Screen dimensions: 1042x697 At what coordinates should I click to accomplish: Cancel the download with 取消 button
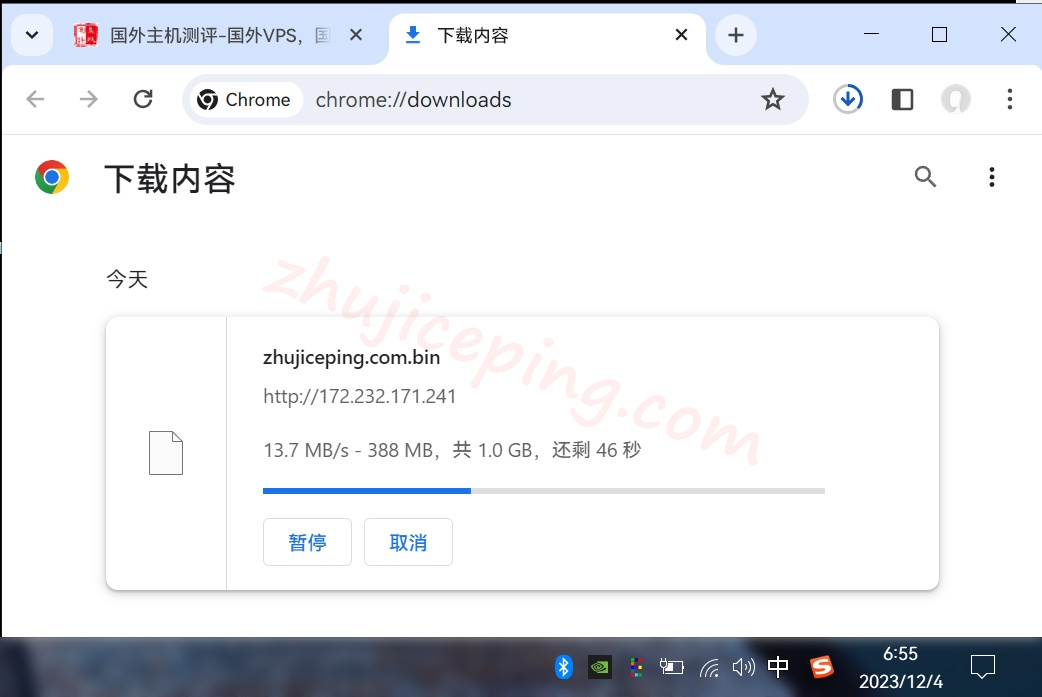point(408,542)
